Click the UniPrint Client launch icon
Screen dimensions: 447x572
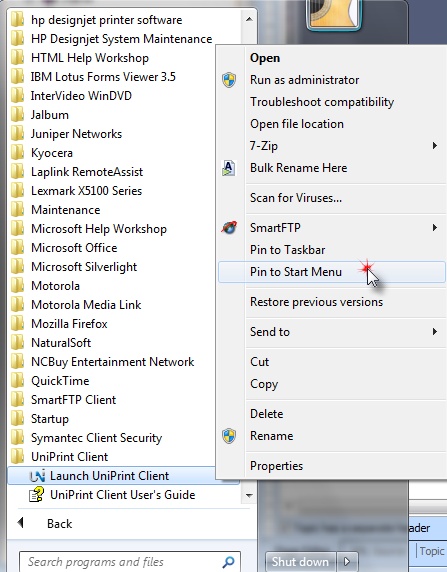[37, 476]
